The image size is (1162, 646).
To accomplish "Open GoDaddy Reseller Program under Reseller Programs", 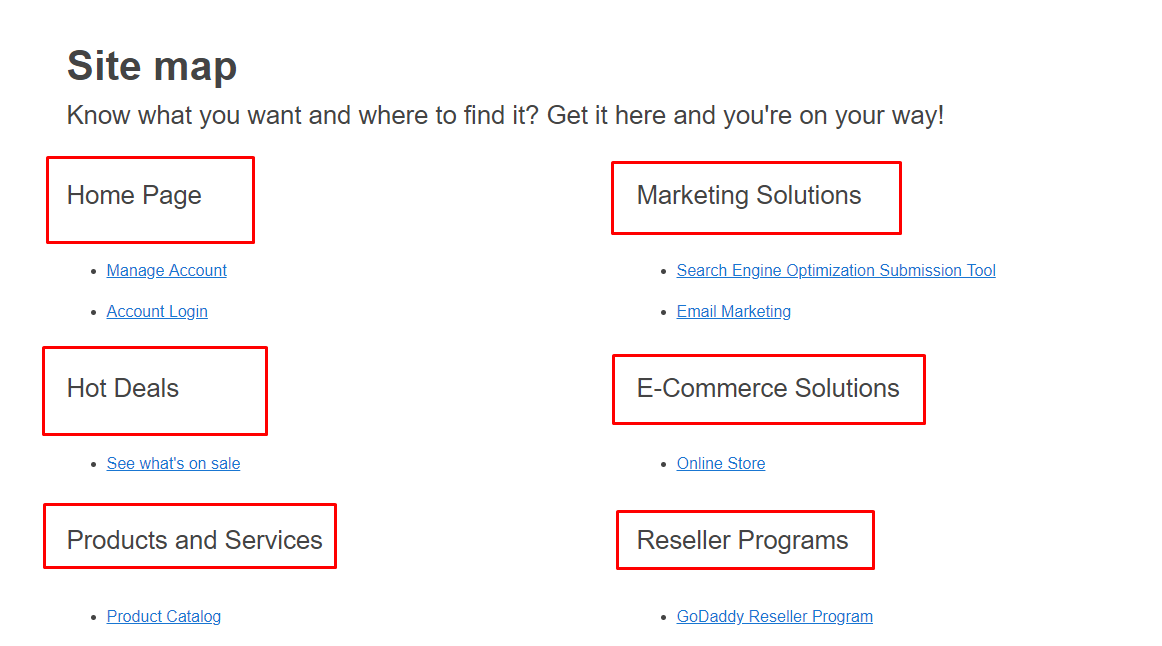I will point(774,616).
